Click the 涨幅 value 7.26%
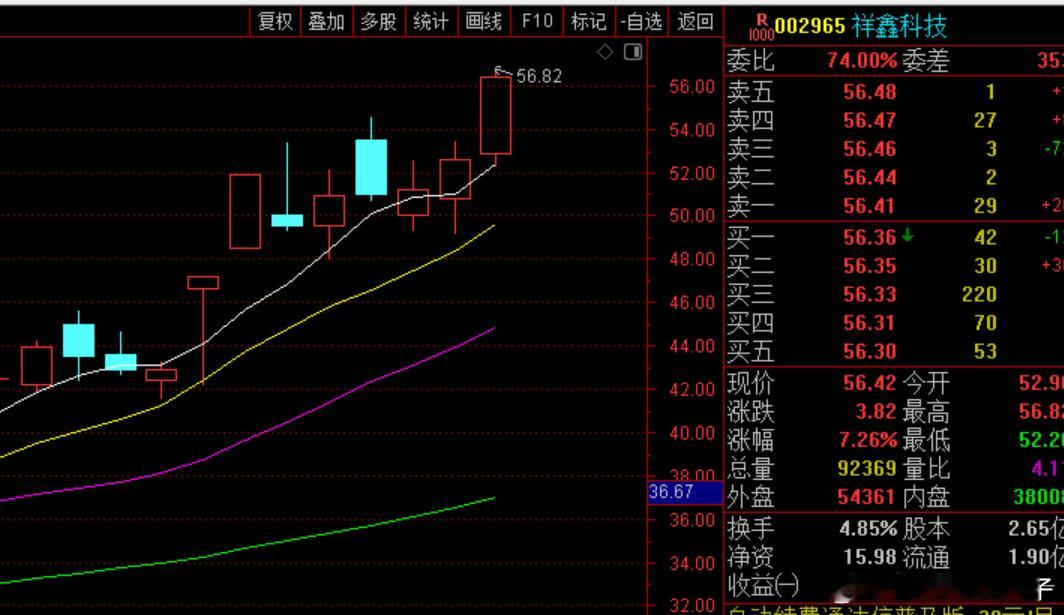Image resolution: width=1064 pixels, height=615 pixels. pos(868,440)
